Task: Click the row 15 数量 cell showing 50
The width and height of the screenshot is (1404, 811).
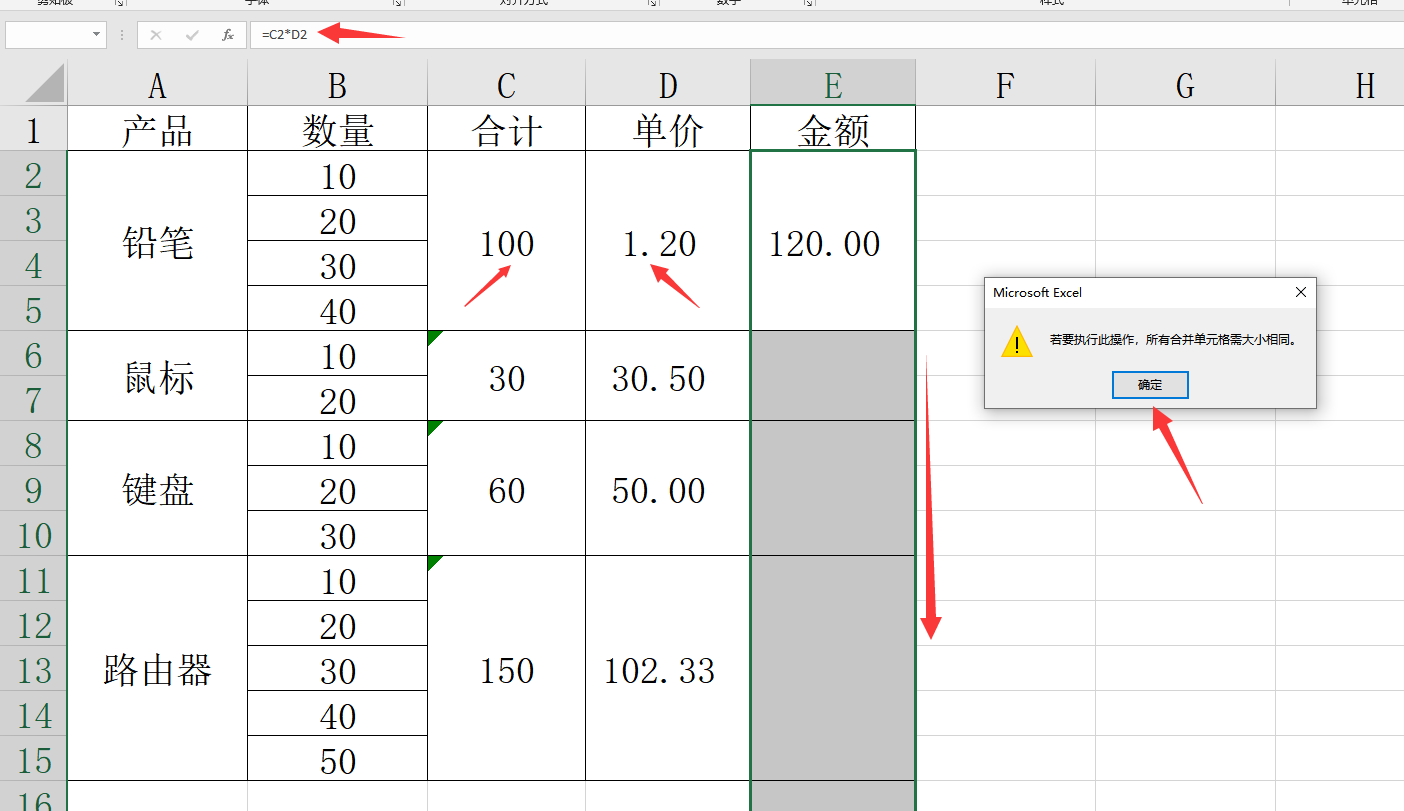Action: pos(337,758)
